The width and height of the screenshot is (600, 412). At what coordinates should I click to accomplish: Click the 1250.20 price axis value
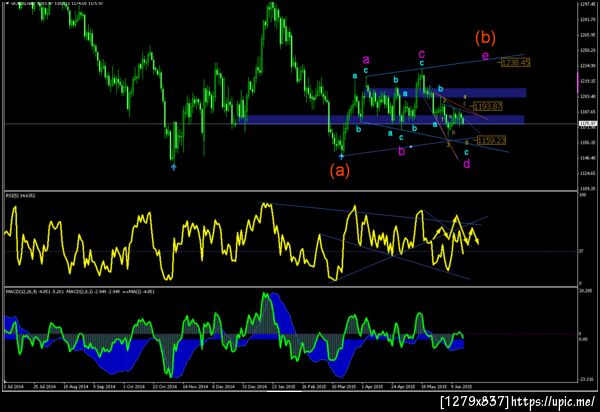(588, 50)
